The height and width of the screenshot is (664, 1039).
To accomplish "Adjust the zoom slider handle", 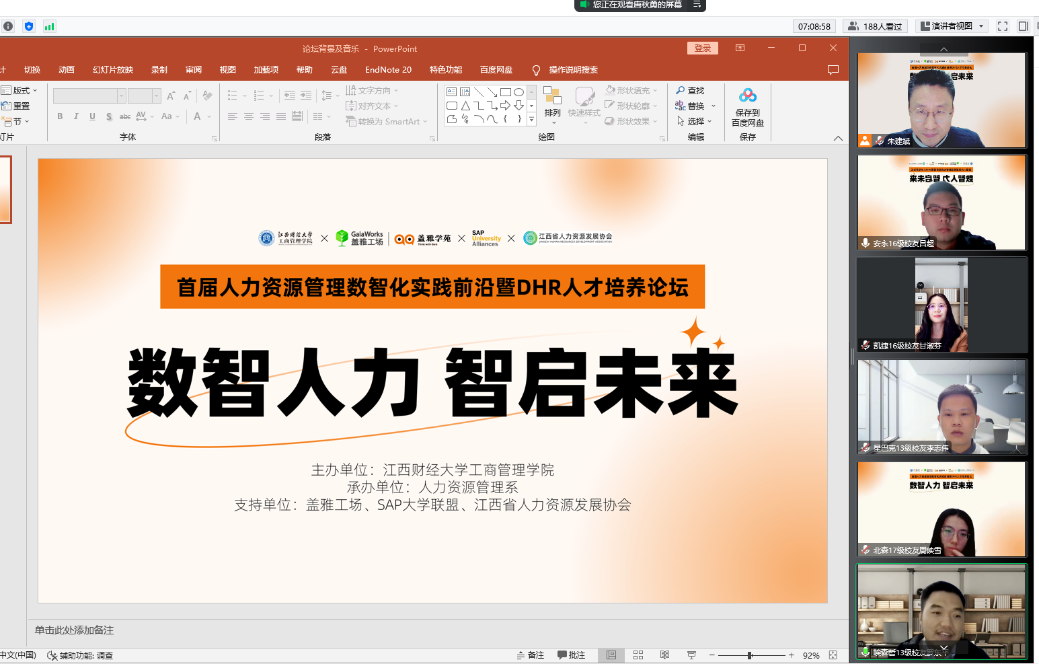I will (x=749, y=655).
